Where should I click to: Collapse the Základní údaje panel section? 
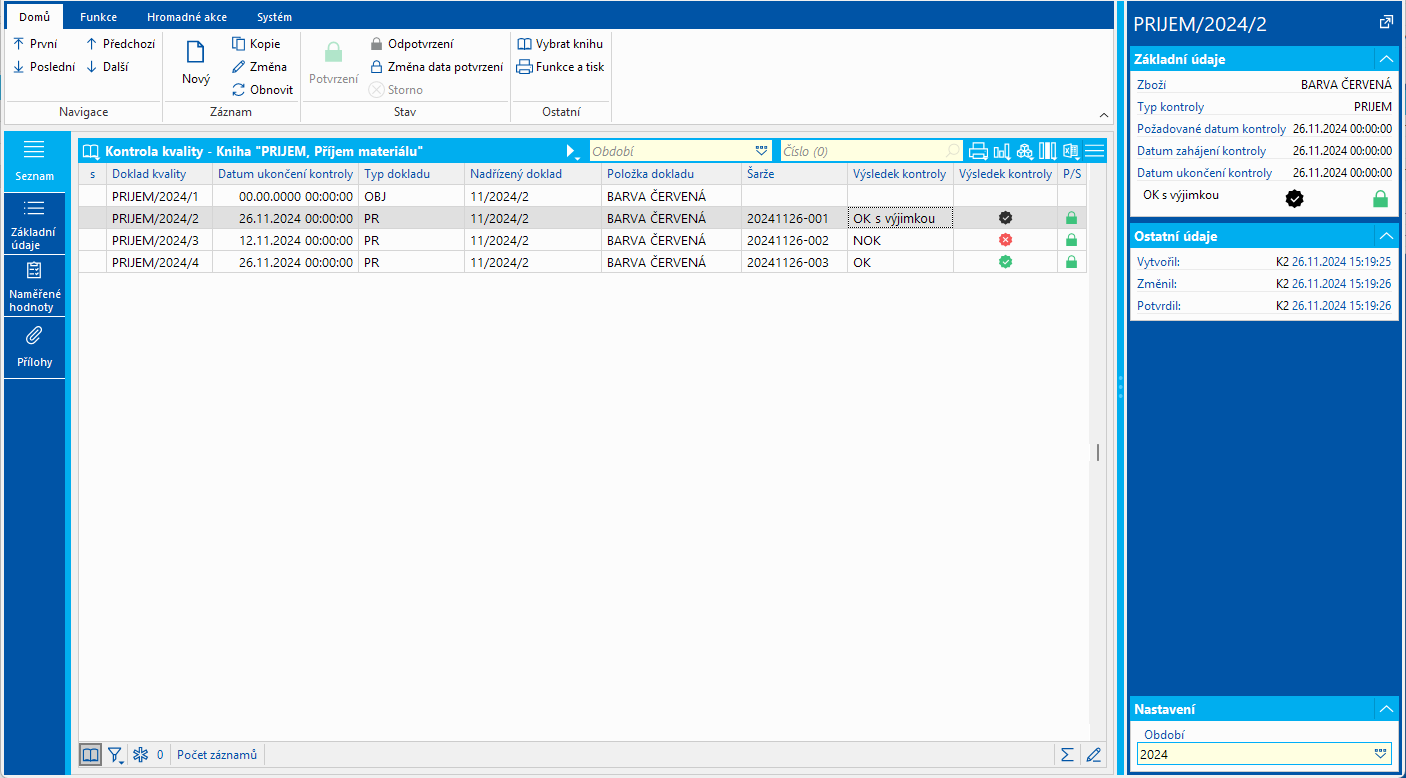[1385, 59]
